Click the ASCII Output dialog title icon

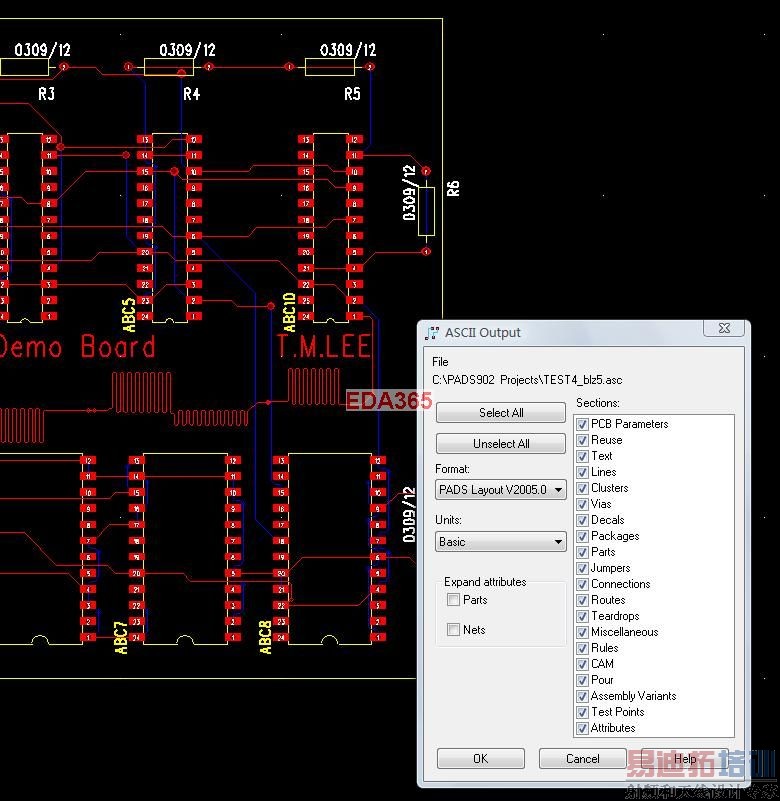(432, 333)
